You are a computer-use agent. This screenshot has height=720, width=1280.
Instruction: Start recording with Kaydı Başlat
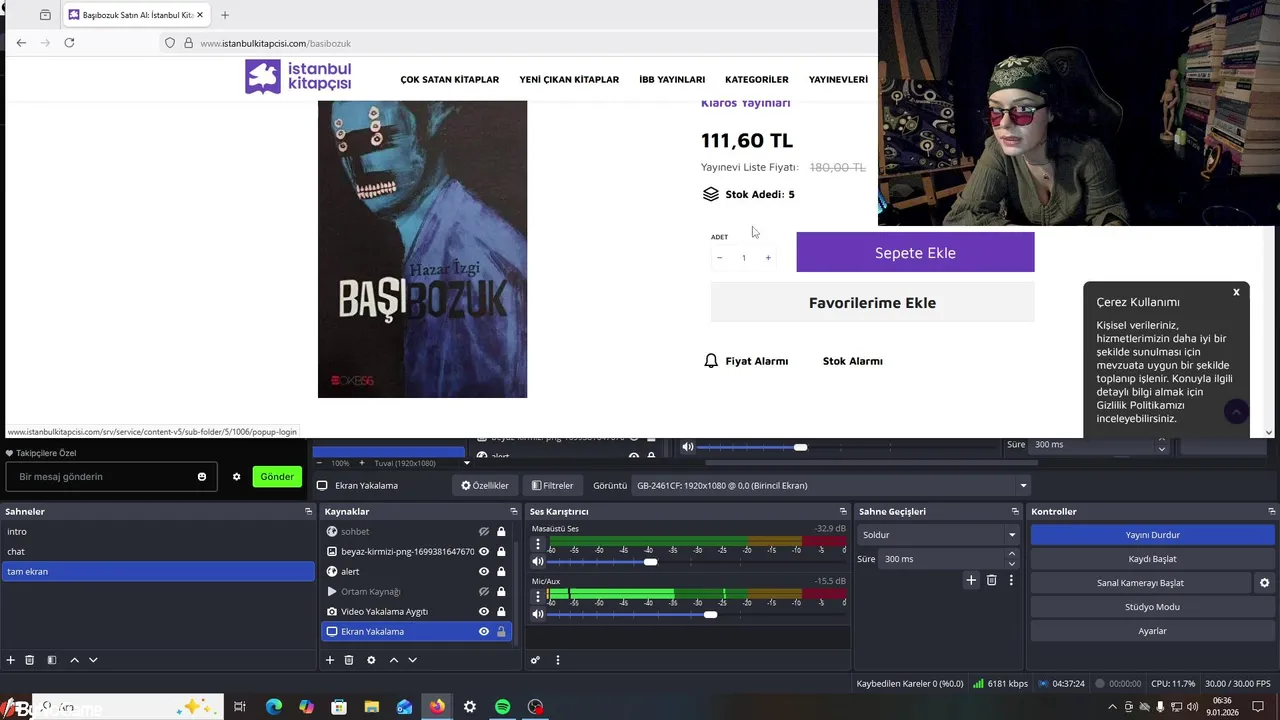coord(1152,559)
